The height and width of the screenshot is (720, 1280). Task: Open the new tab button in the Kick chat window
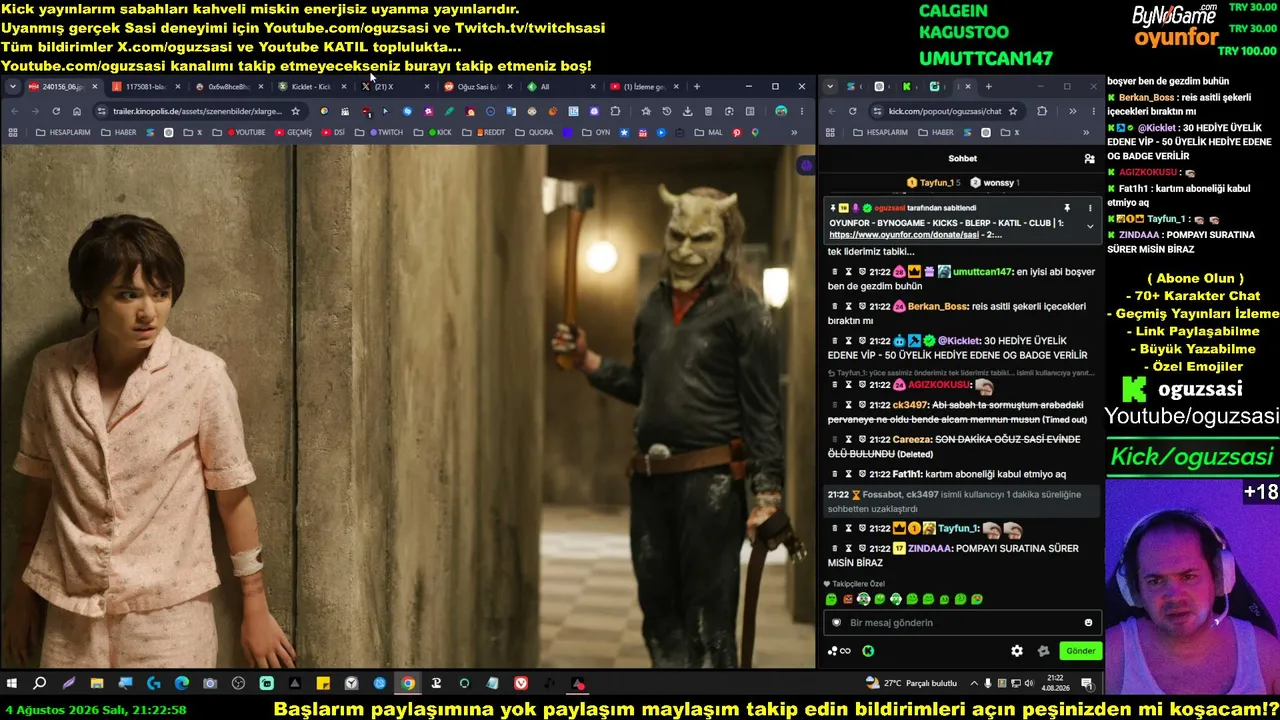[988, 87]
